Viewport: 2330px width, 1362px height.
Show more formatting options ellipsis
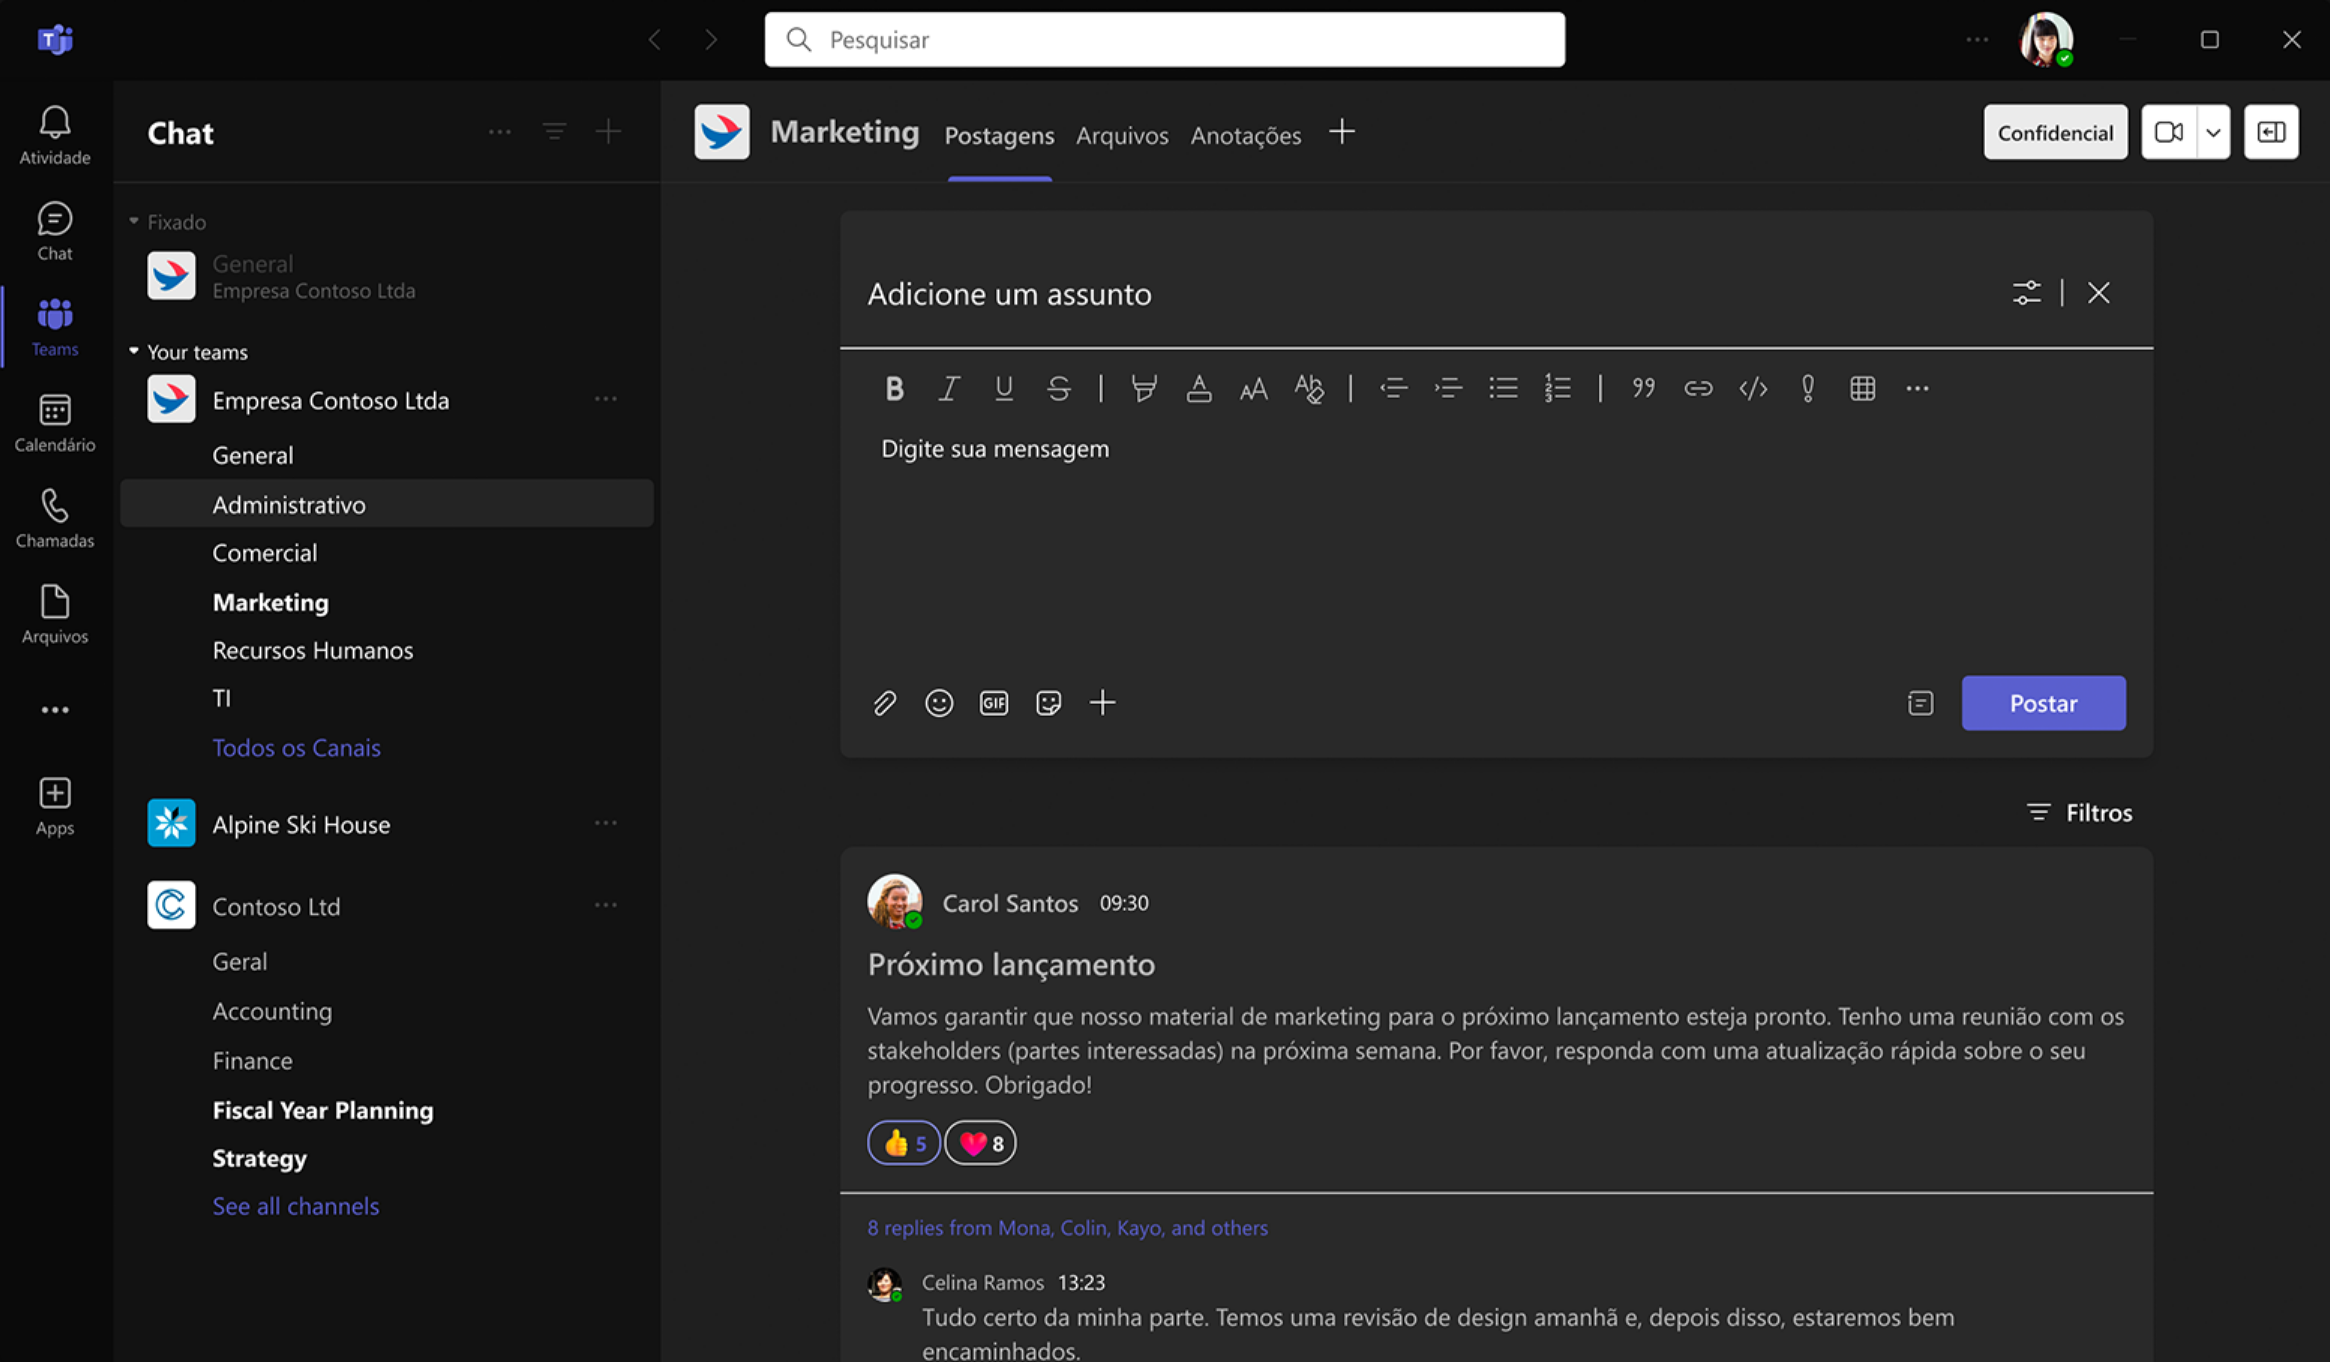[x=1917, y=388]
